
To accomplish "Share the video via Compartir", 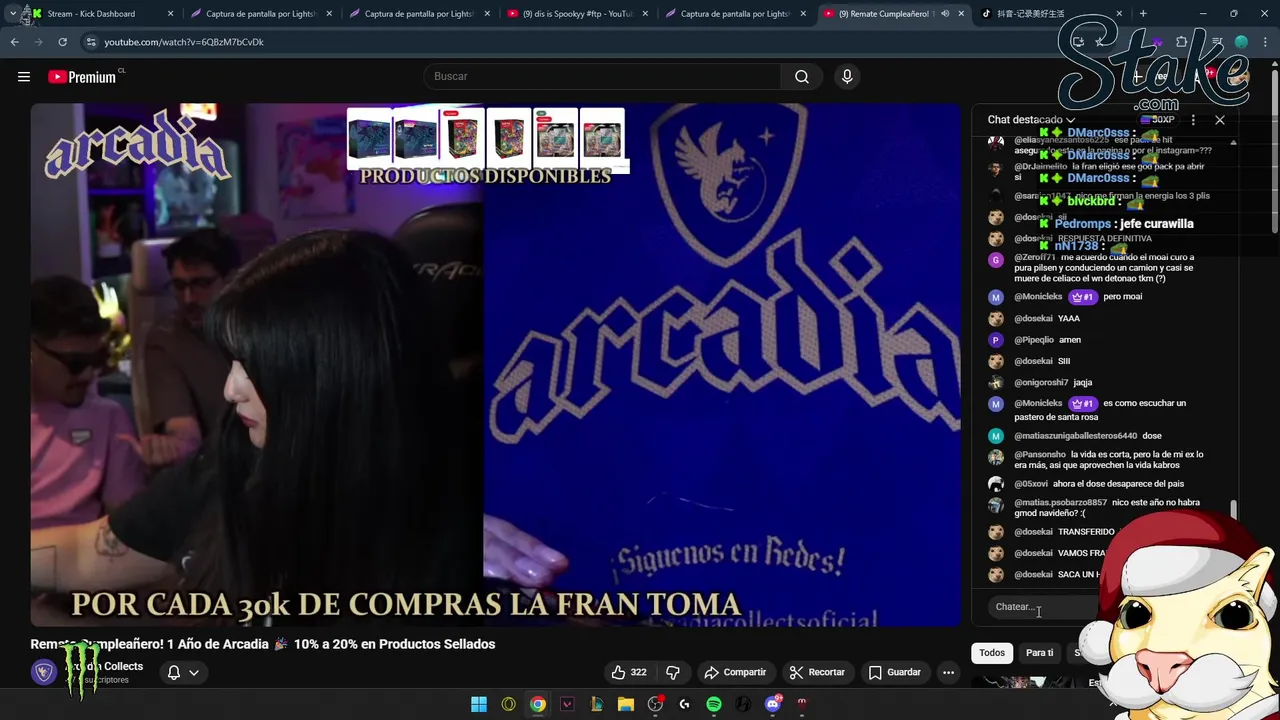I will tap(735, 672).
